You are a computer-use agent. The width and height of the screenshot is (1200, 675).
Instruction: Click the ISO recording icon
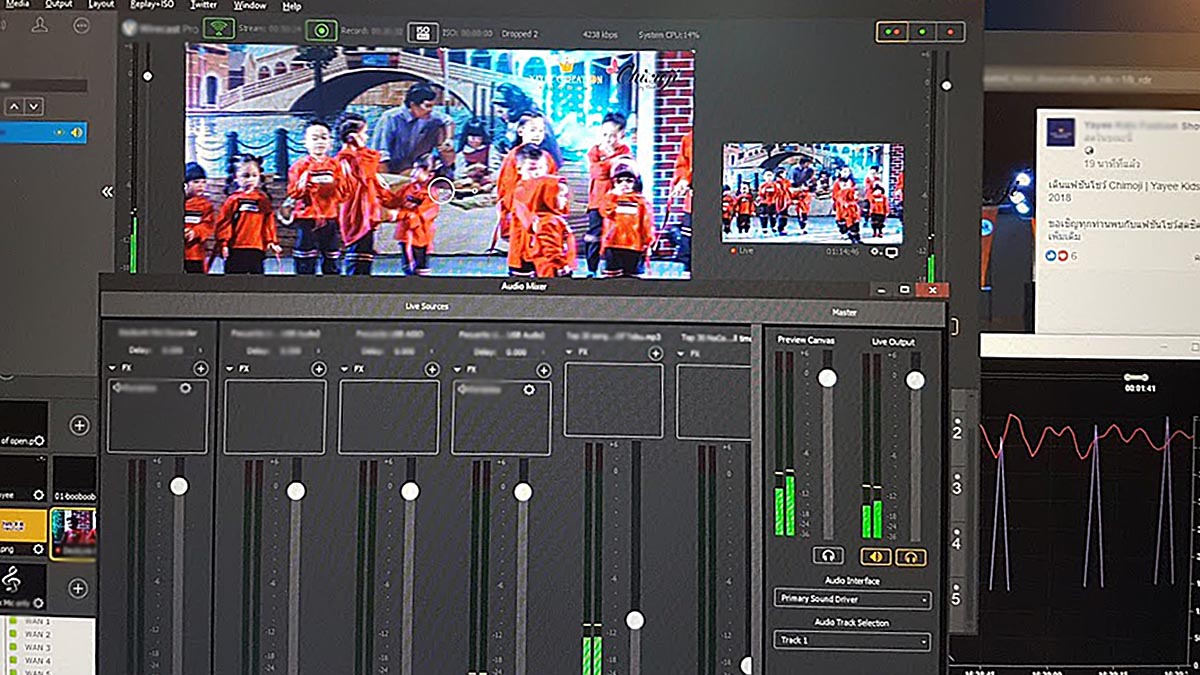coord(423,32)
